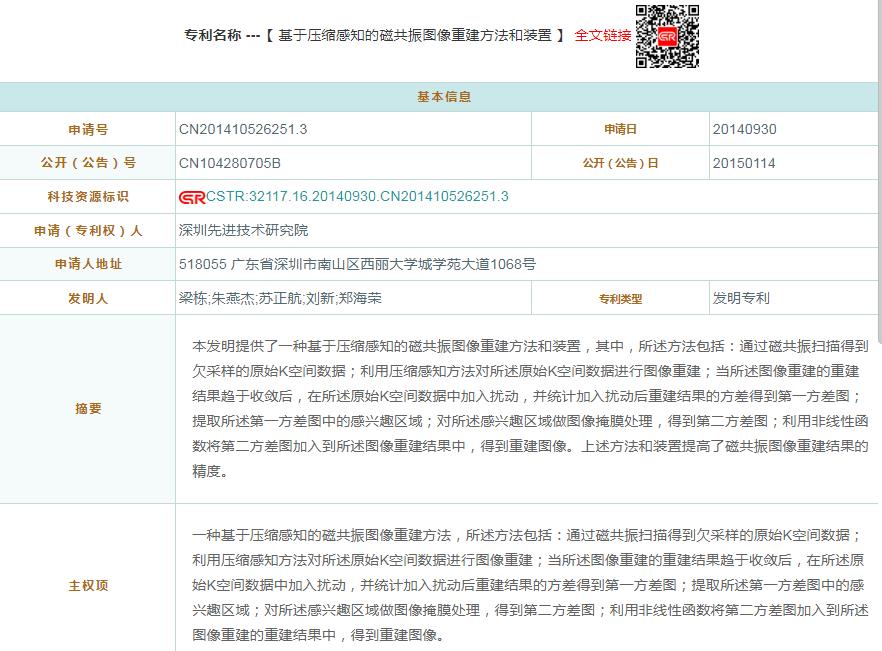
Task: Click application number CN201410526251.3
Action: pyautogui.click(x=243, y=129)
